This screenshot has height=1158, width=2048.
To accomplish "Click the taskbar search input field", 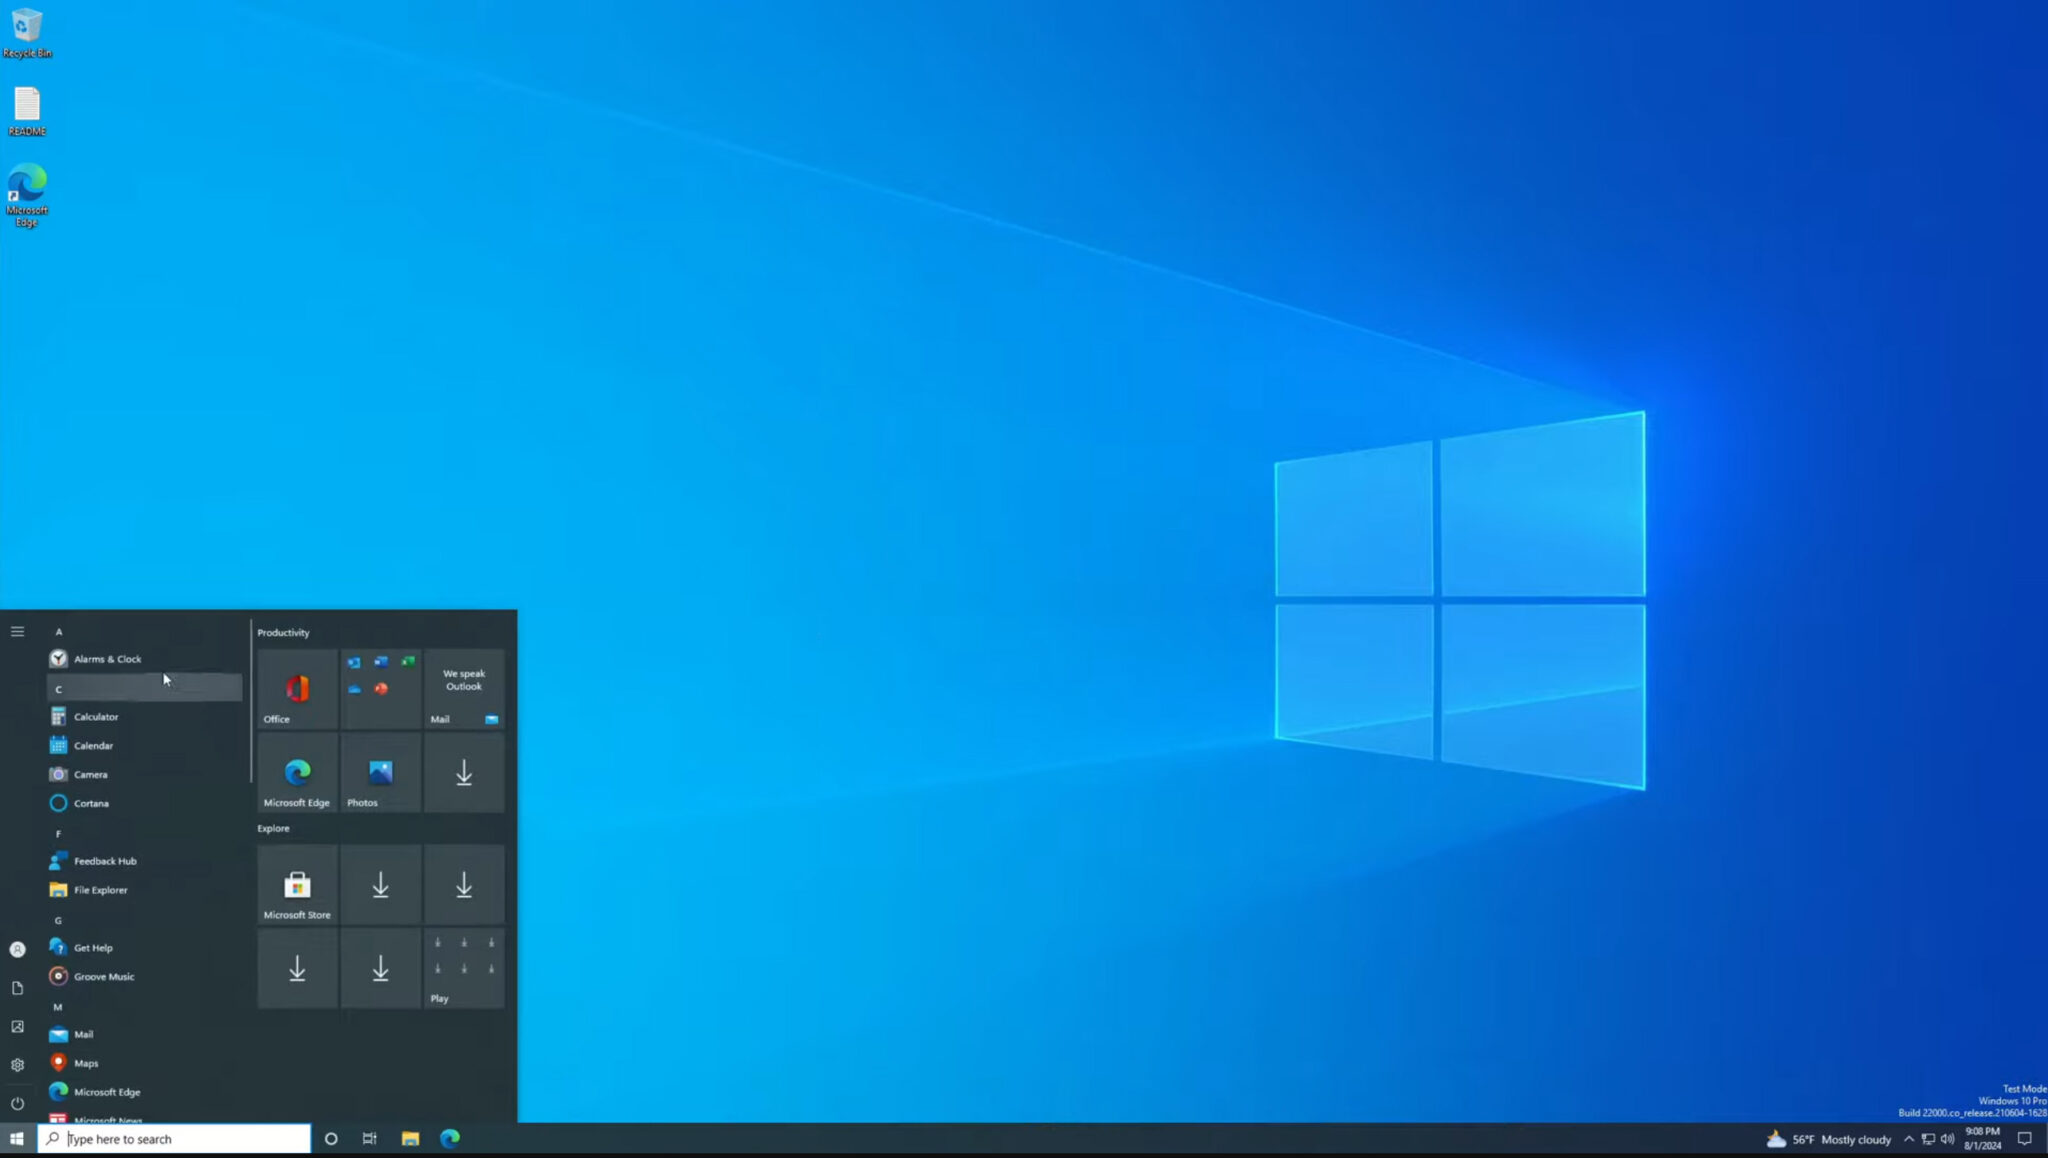I will tap(170, 1138).
